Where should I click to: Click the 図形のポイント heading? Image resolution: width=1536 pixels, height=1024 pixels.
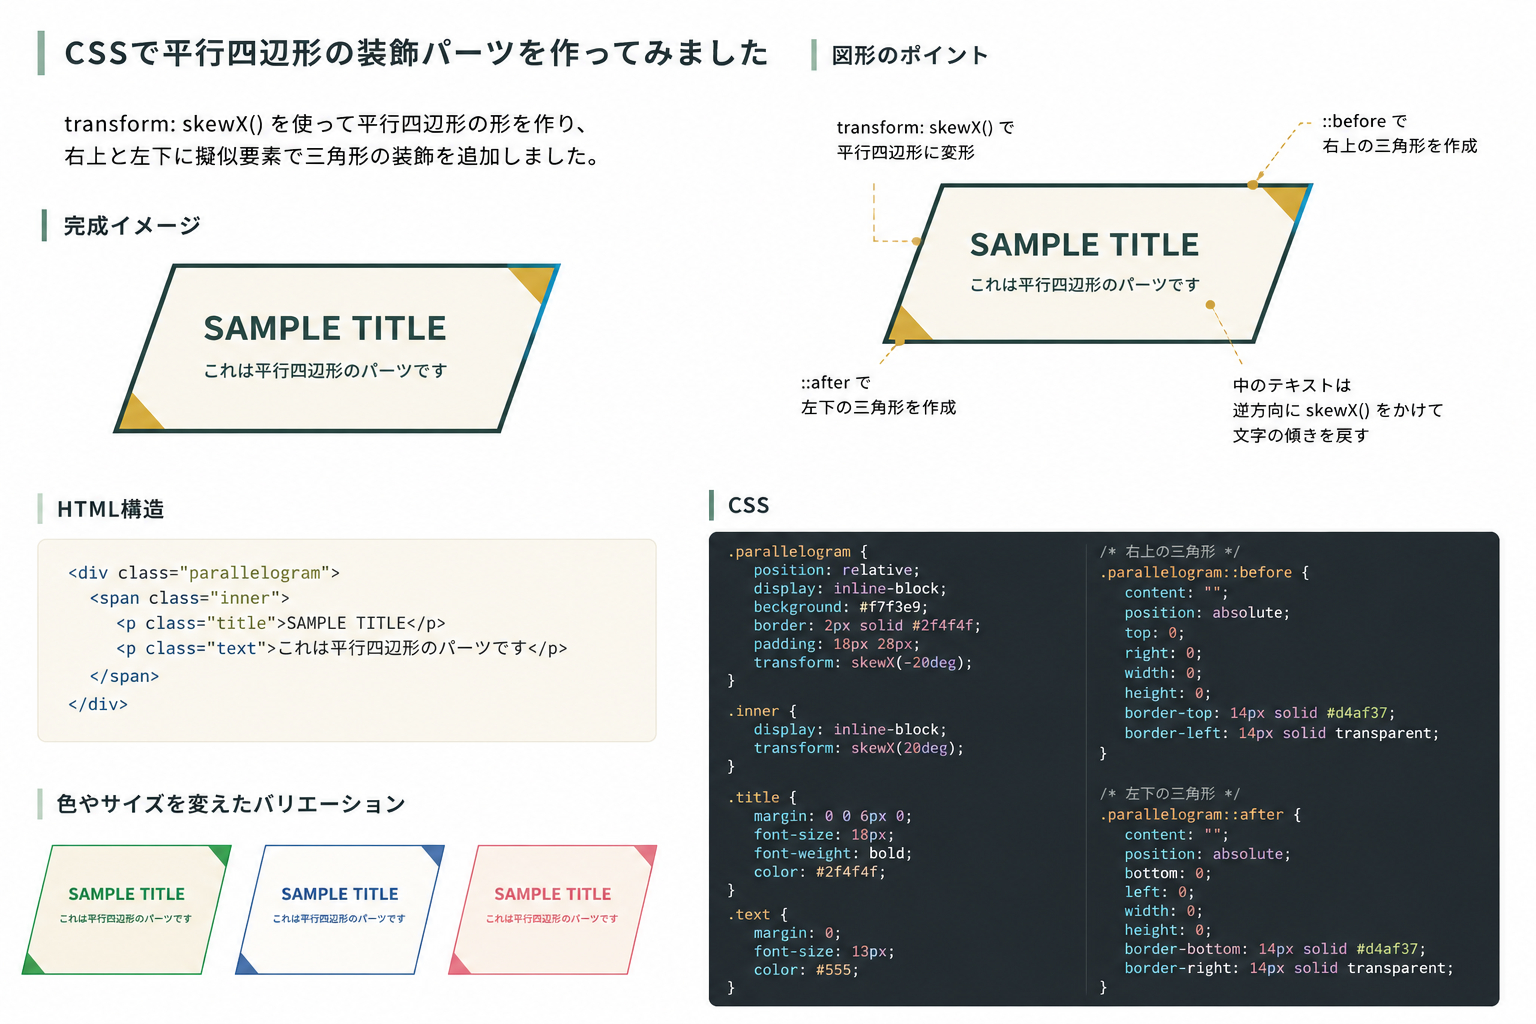[910, 55]
